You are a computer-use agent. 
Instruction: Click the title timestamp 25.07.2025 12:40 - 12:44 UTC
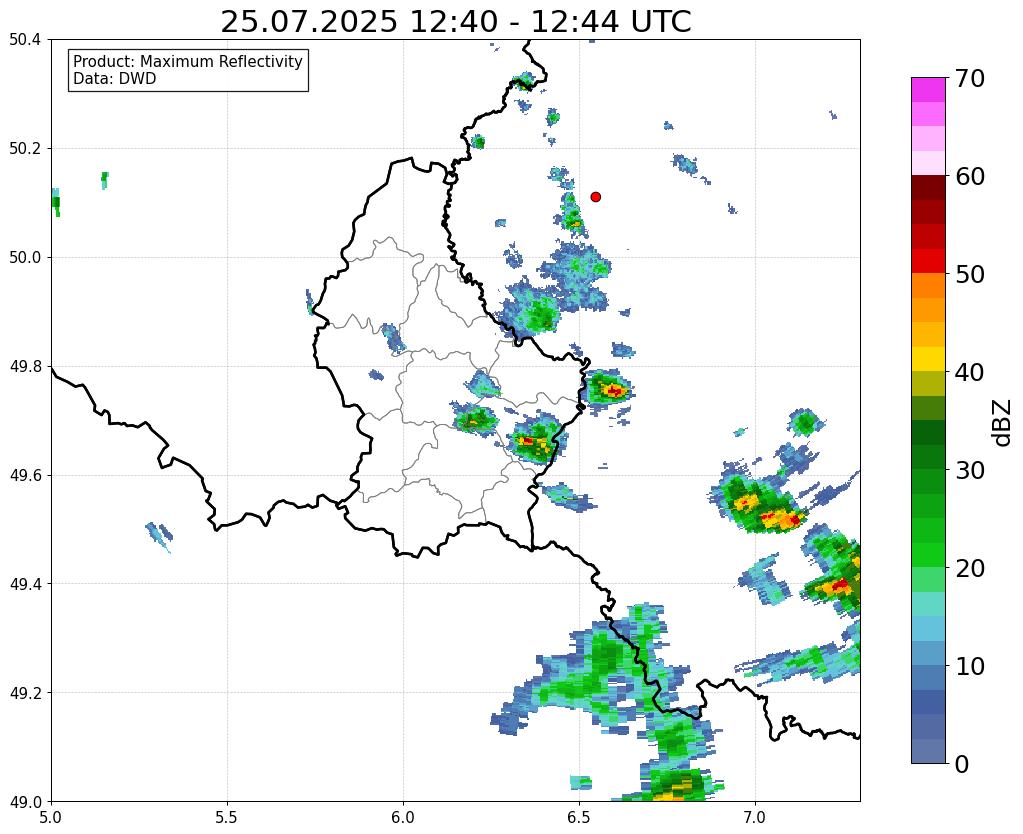pyautogui.click(x=455, y=22)
